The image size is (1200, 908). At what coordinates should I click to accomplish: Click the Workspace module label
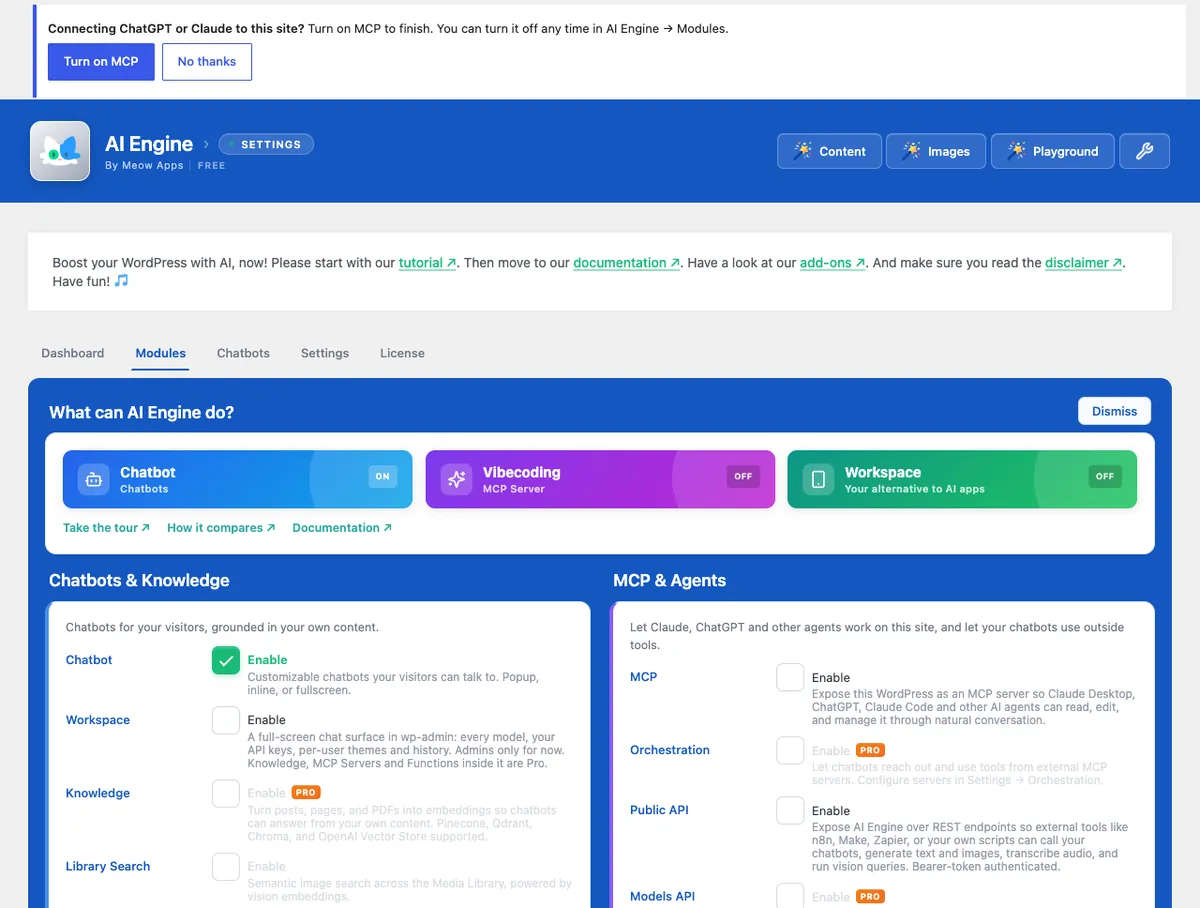98,720
